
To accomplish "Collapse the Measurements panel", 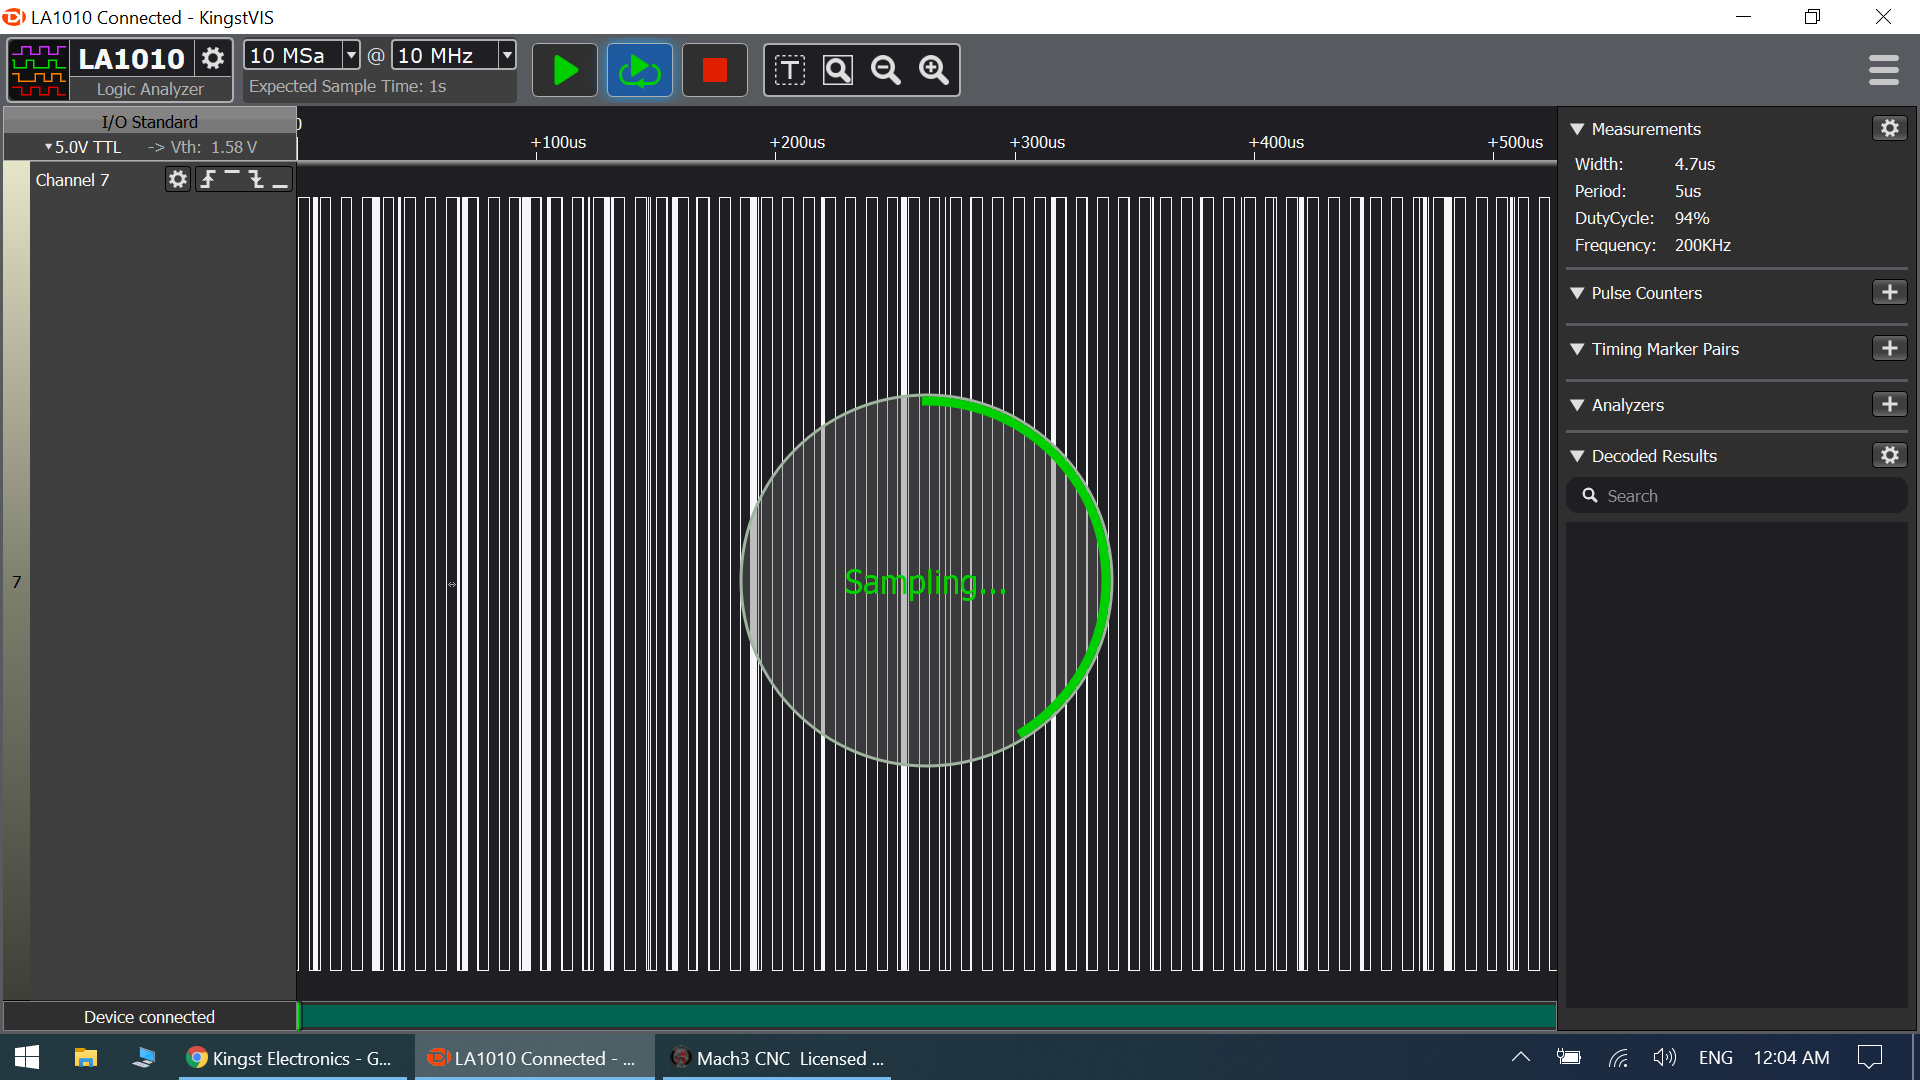I will (1577, 129).
